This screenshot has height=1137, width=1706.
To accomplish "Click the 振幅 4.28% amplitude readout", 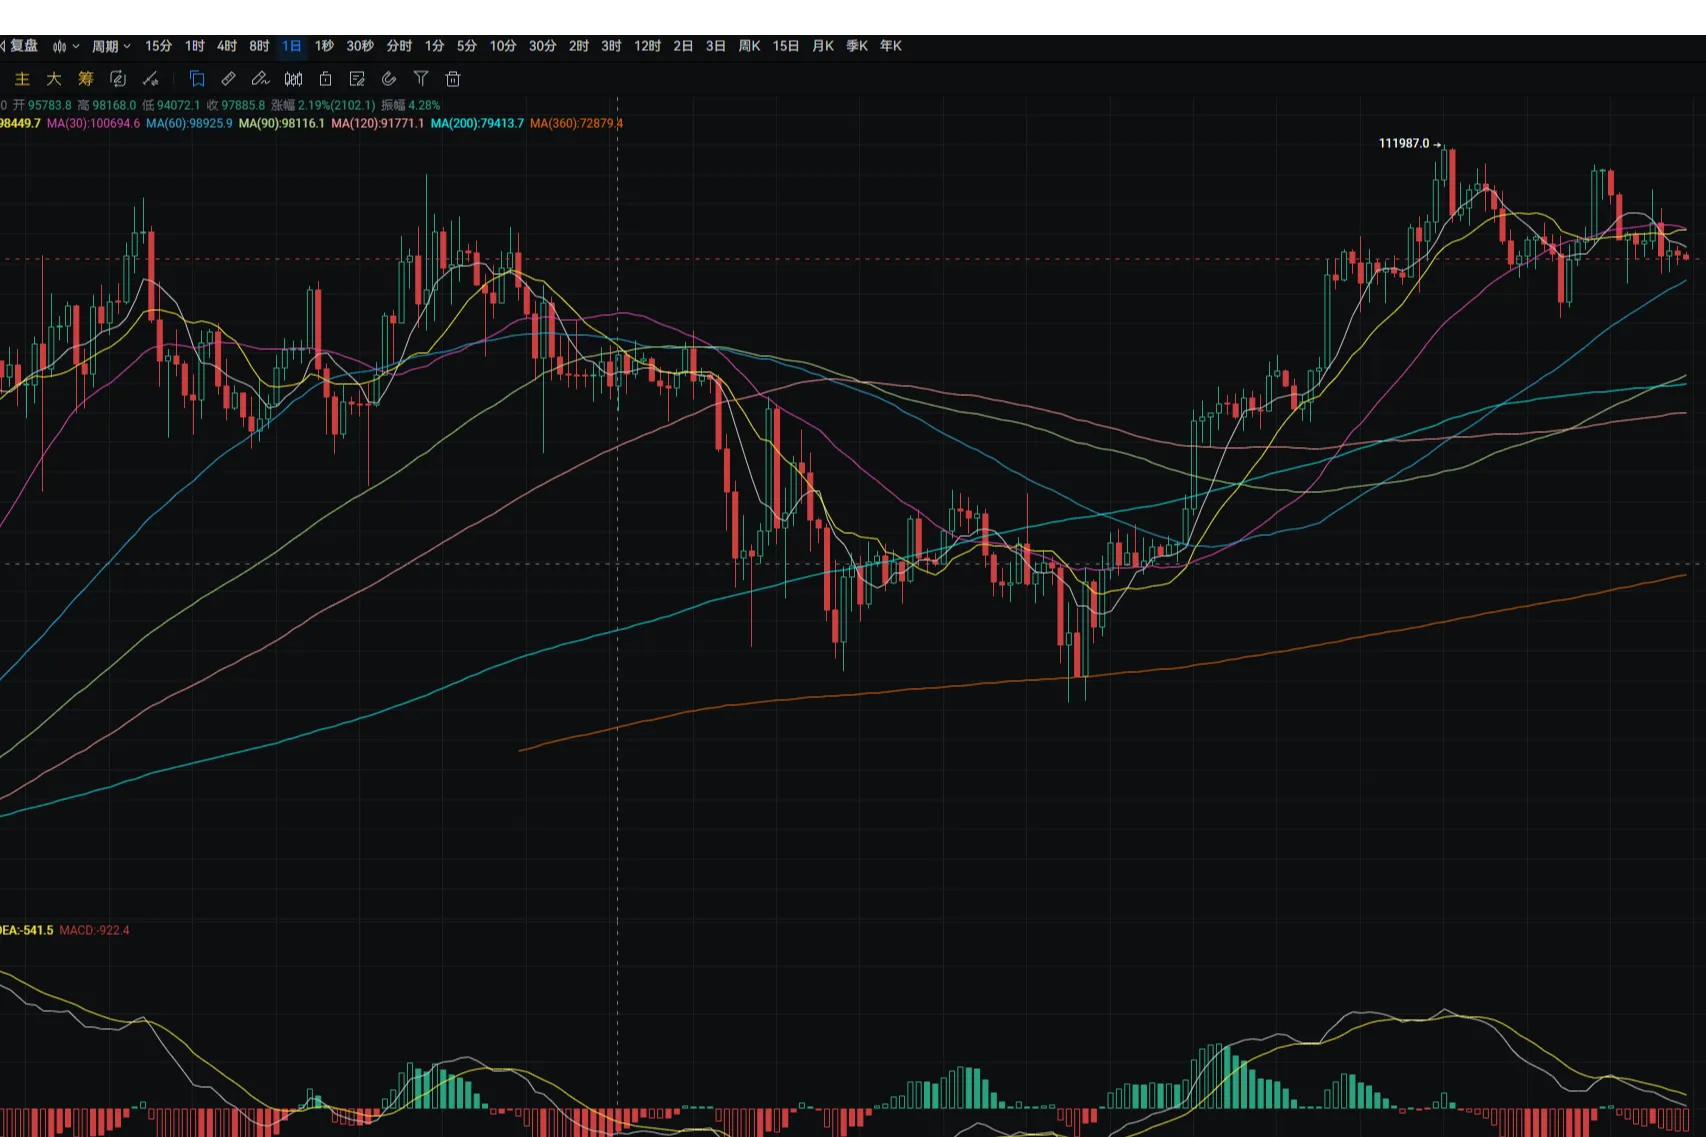I will point(410,105).
